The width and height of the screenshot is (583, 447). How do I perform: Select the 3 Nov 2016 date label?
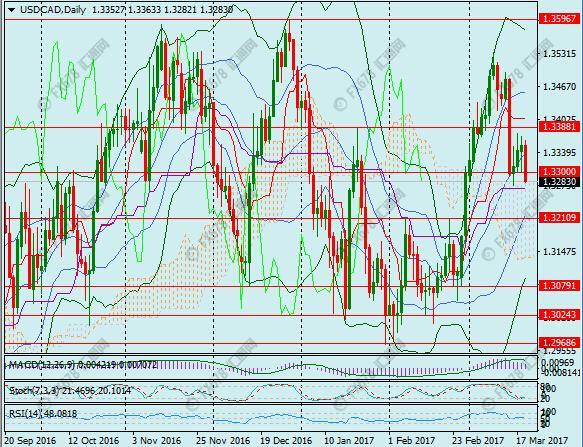(157, 441)
